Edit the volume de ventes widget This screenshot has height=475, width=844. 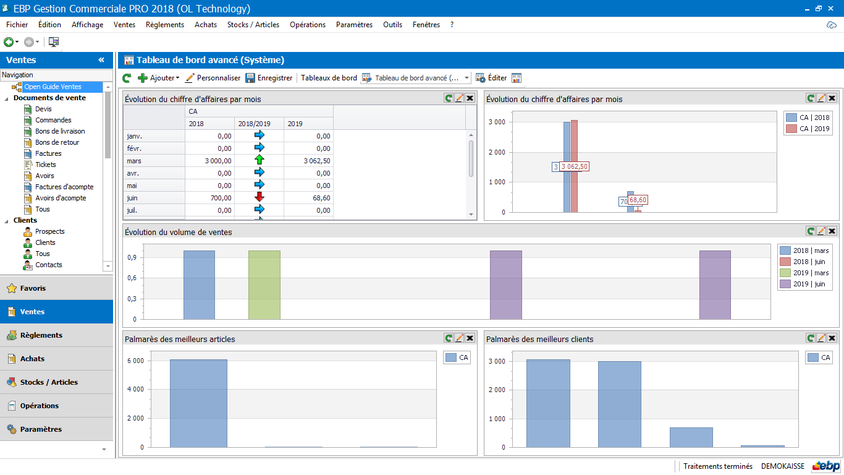point(821,231)
